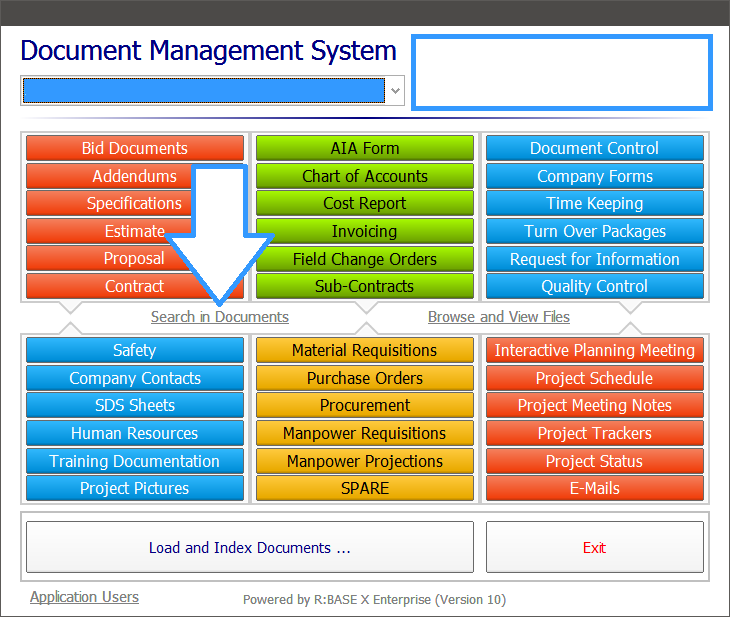
Task: View SDS Sheets
Action: click(134, 405)
